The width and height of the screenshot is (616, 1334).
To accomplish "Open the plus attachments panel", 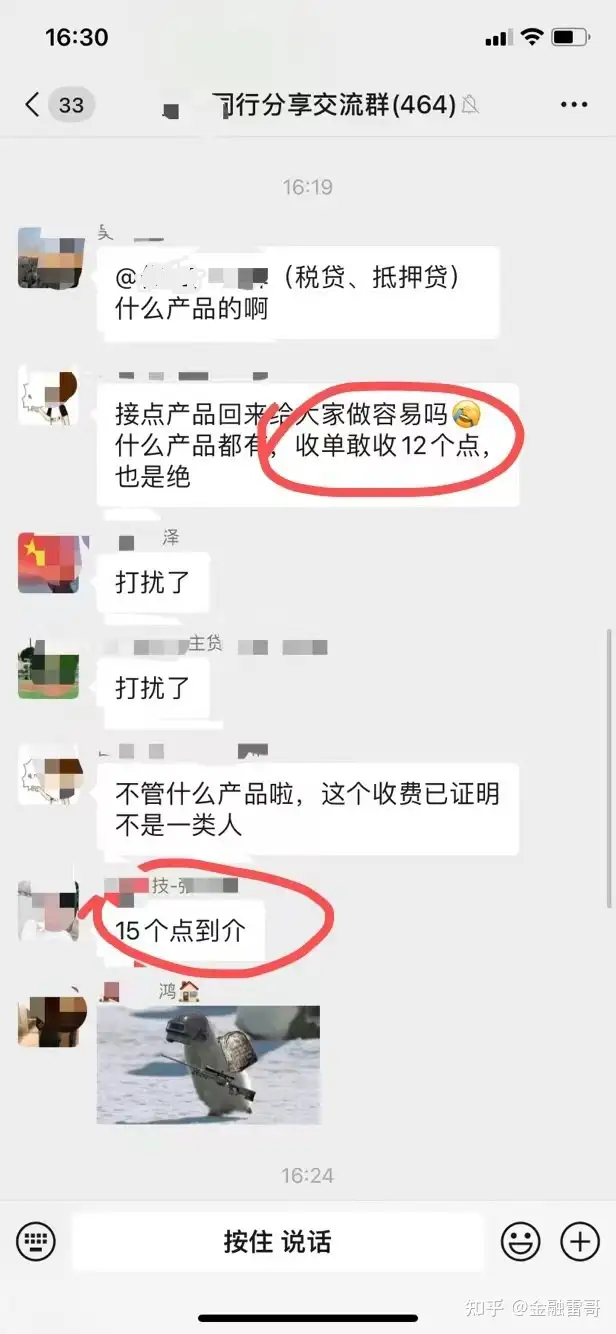I will click(580, 1242).
